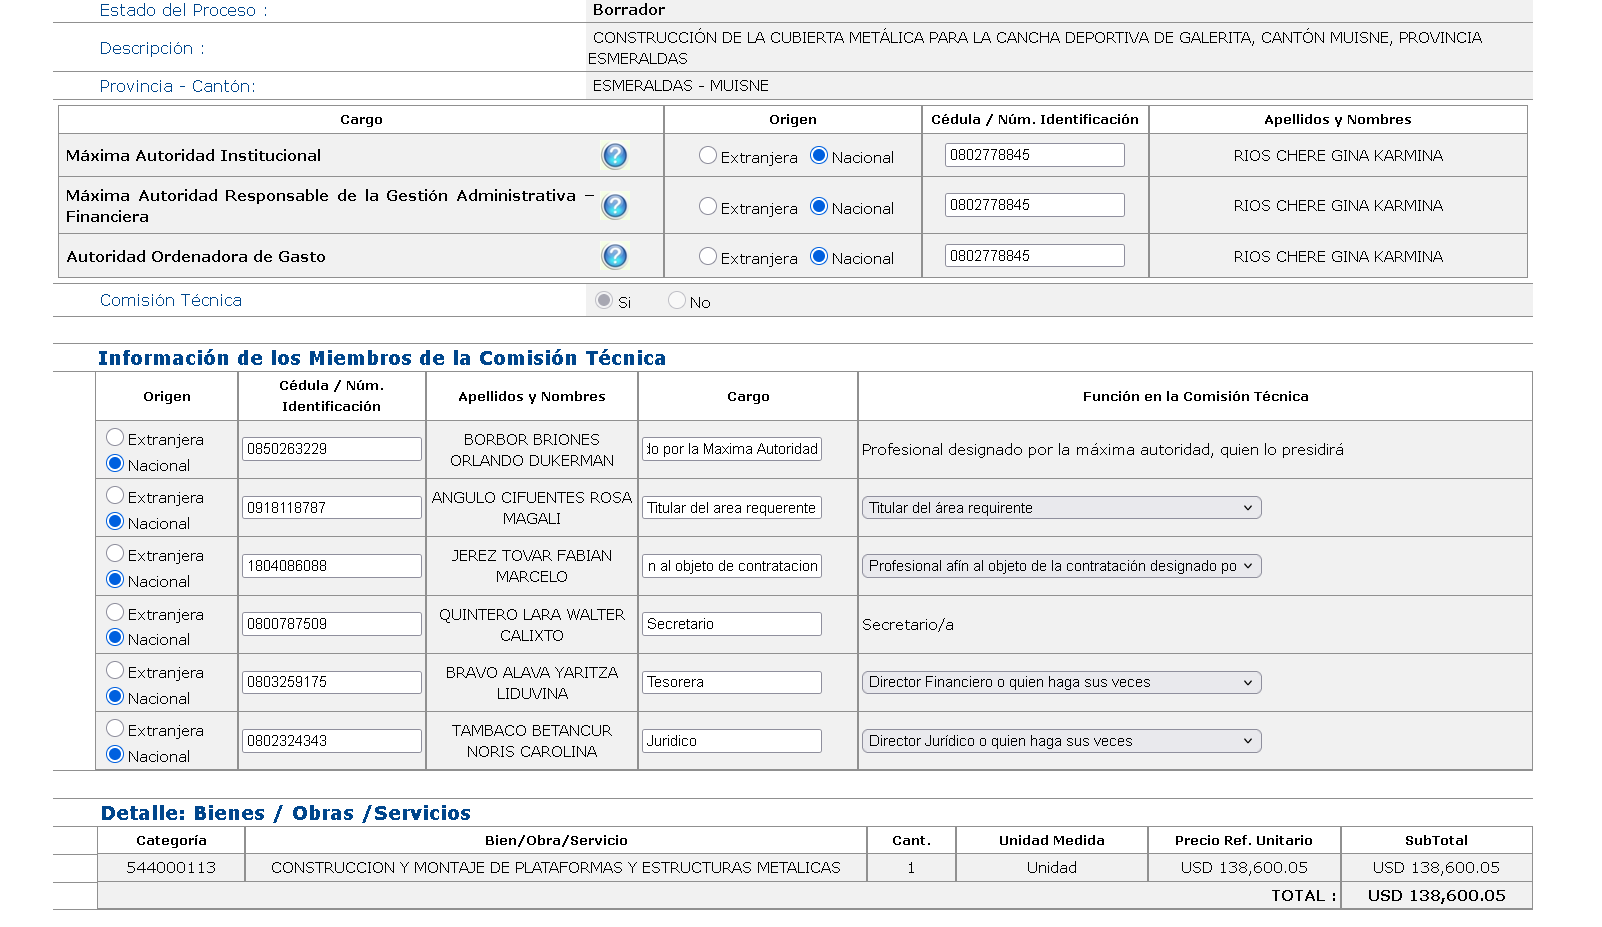The image size is (1602, 927).
Task: Click cédula field of Máxima Autoridad Institucional
Action: (x=1034, y=155)
